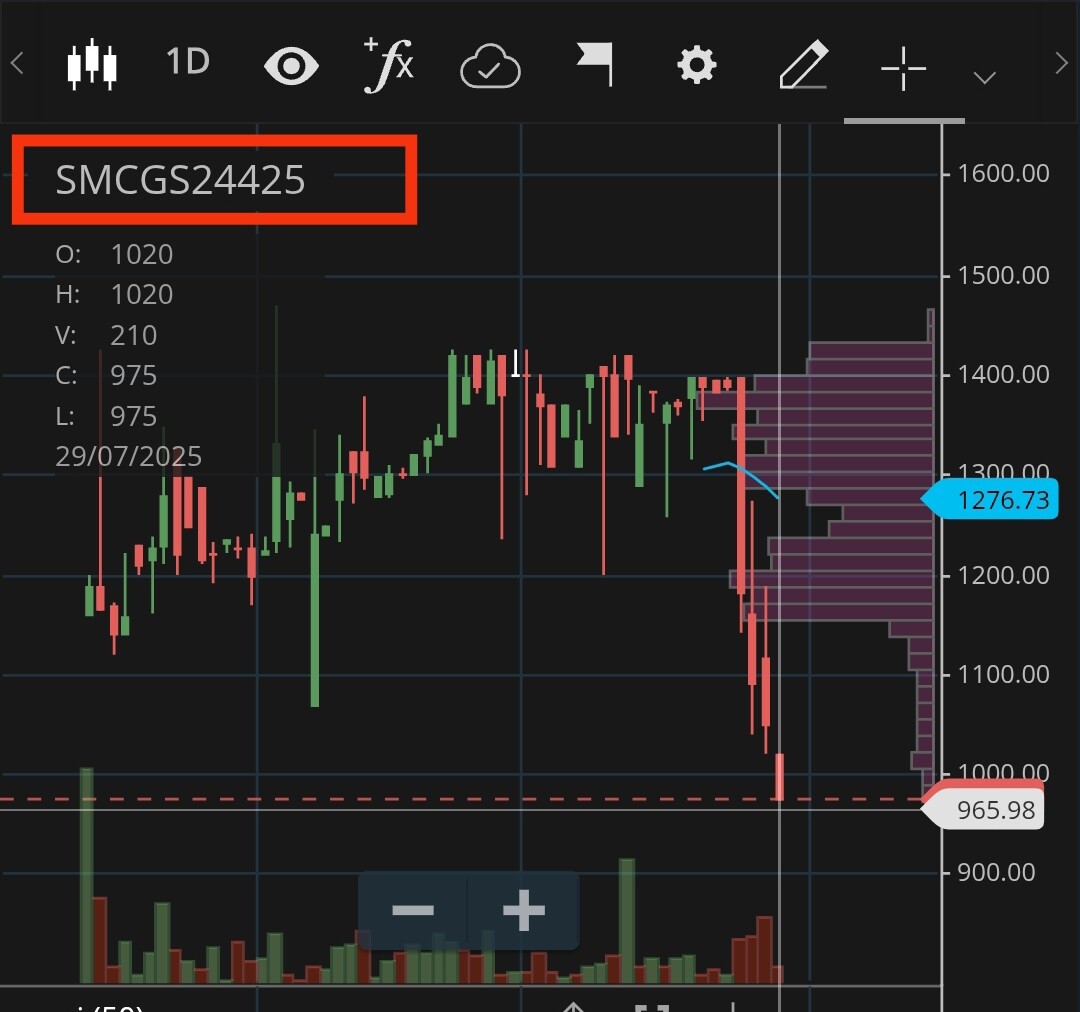This screenshot has height=1012, width=1080.
Task: Click the cloud save checkmark icon
Action: tap(490, 66)
